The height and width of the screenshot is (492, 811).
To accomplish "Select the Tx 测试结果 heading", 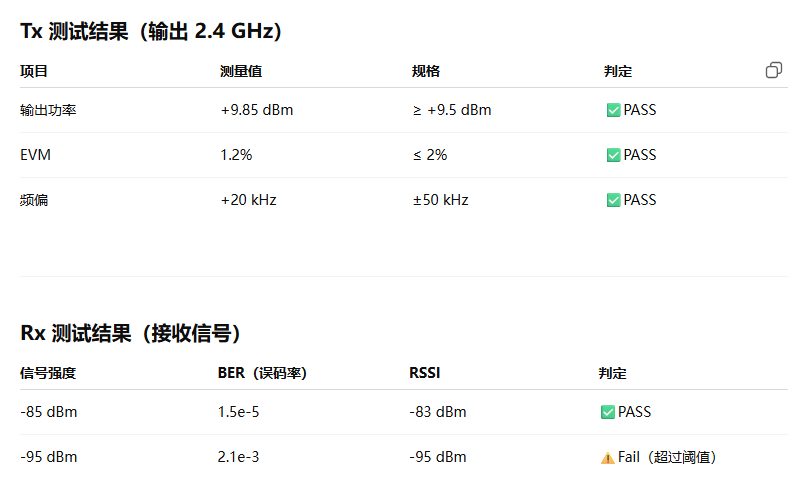I will pos(151,31).
